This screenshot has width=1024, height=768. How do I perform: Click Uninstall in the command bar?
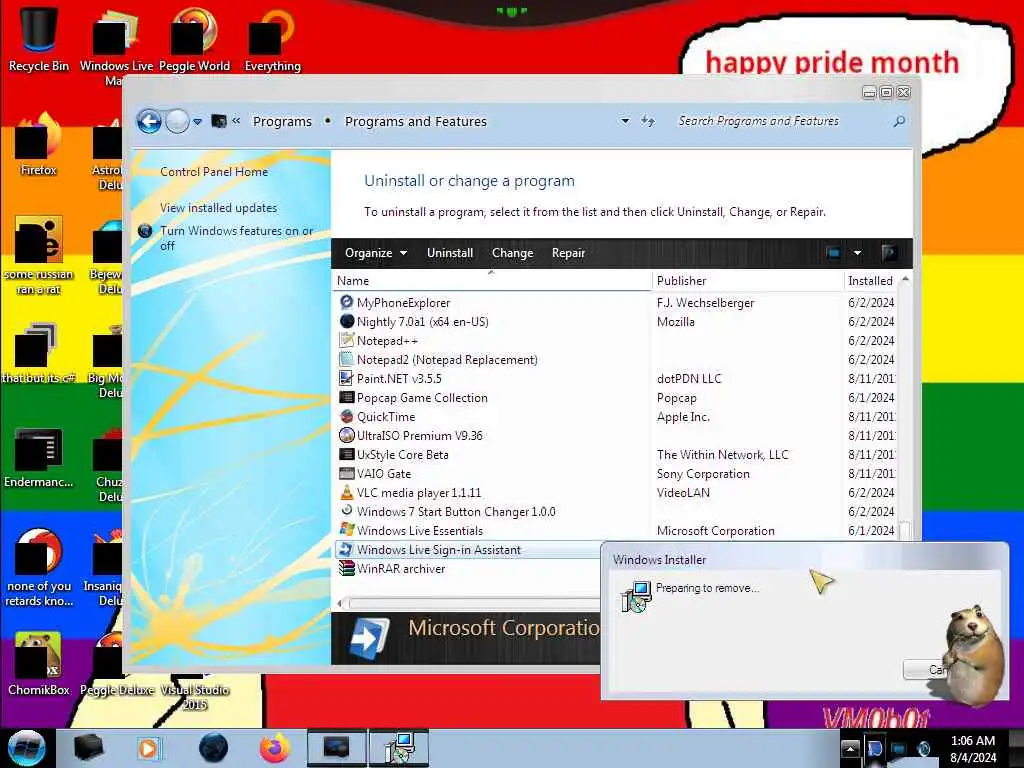coord(450,253)
